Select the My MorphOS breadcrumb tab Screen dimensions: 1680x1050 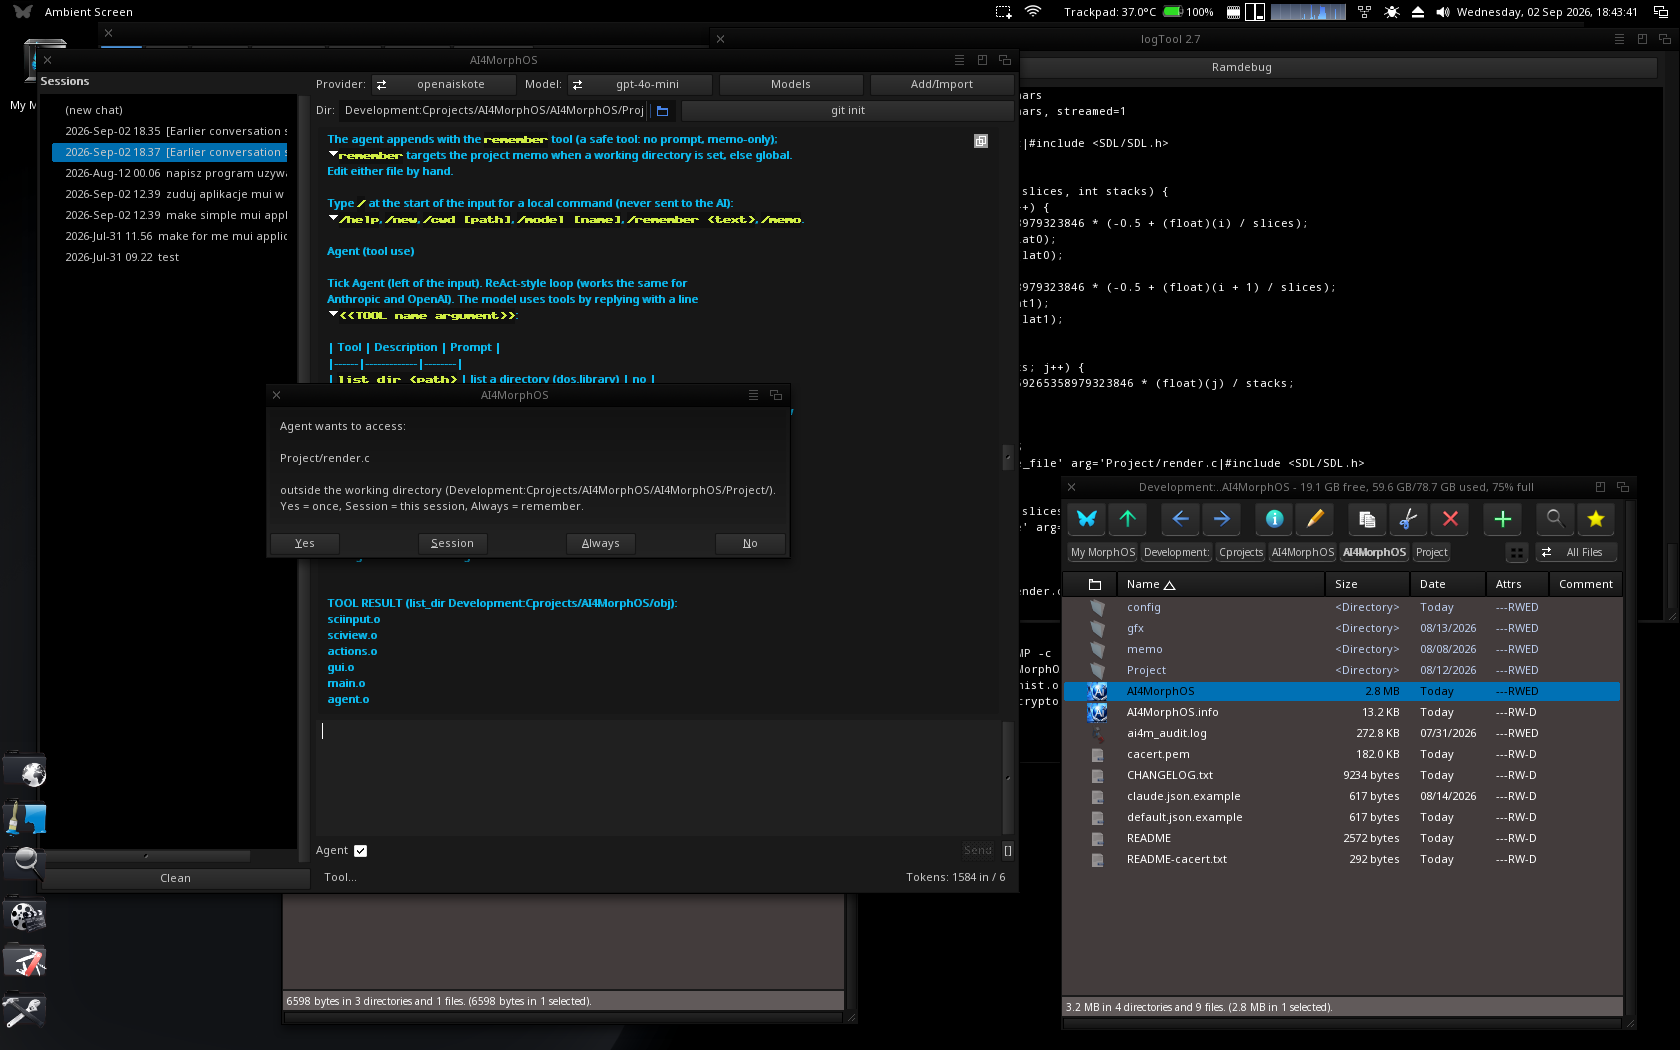1103,552
